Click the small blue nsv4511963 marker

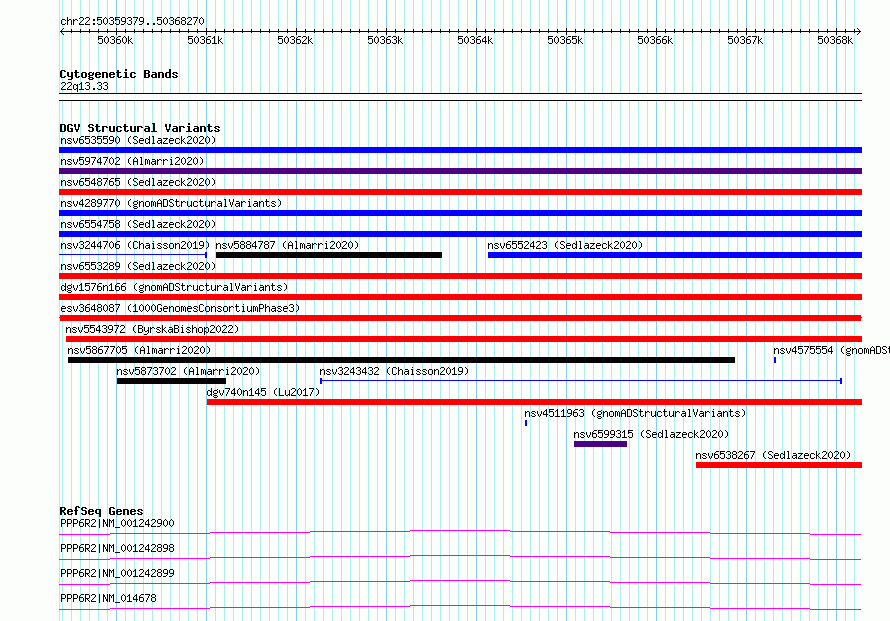(x=526, y=423)
